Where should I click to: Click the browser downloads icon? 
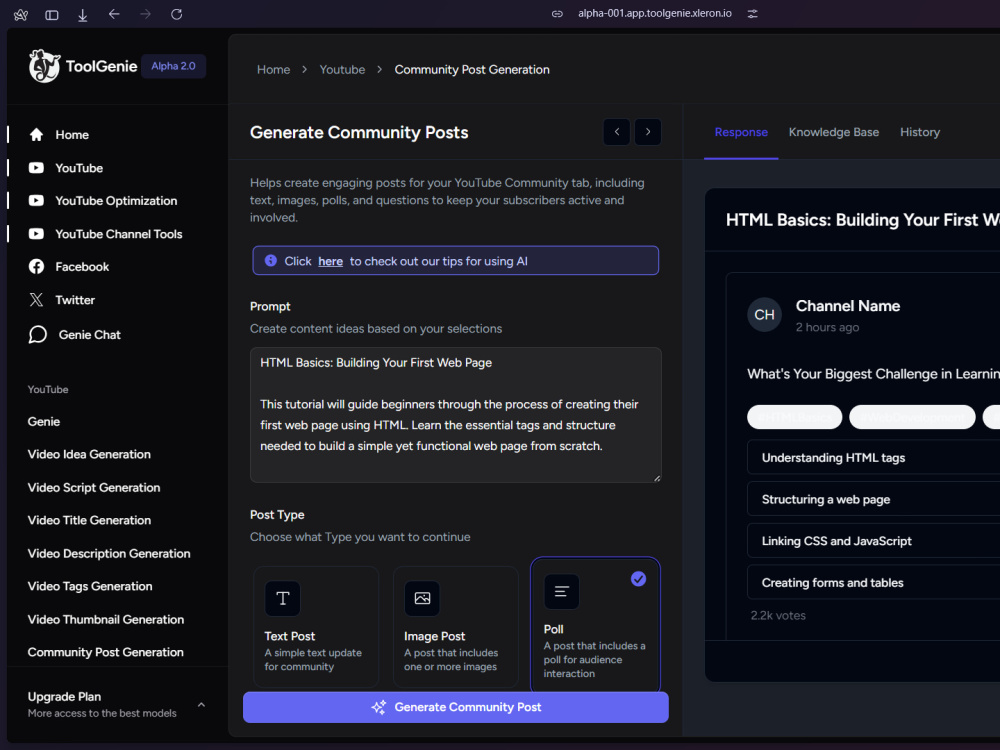[x=83, y=14]
